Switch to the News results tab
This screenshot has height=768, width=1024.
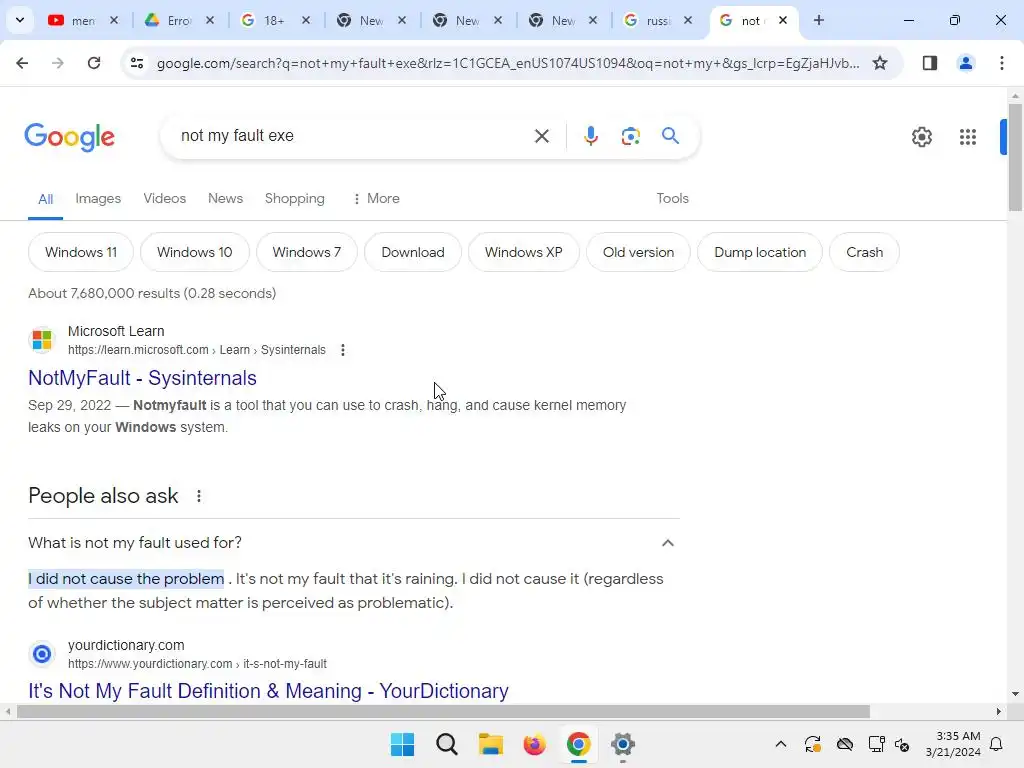click(225, 199)
